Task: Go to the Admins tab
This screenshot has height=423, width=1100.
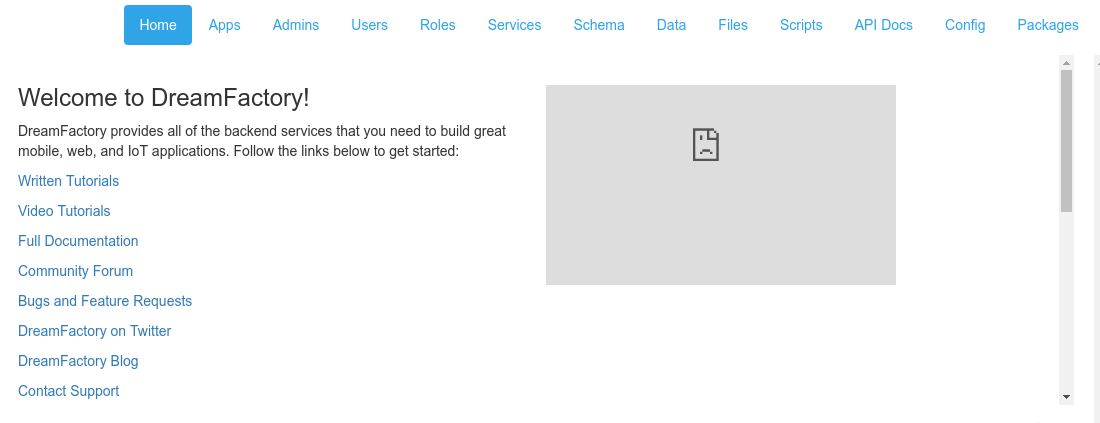Action: (296, 25)
